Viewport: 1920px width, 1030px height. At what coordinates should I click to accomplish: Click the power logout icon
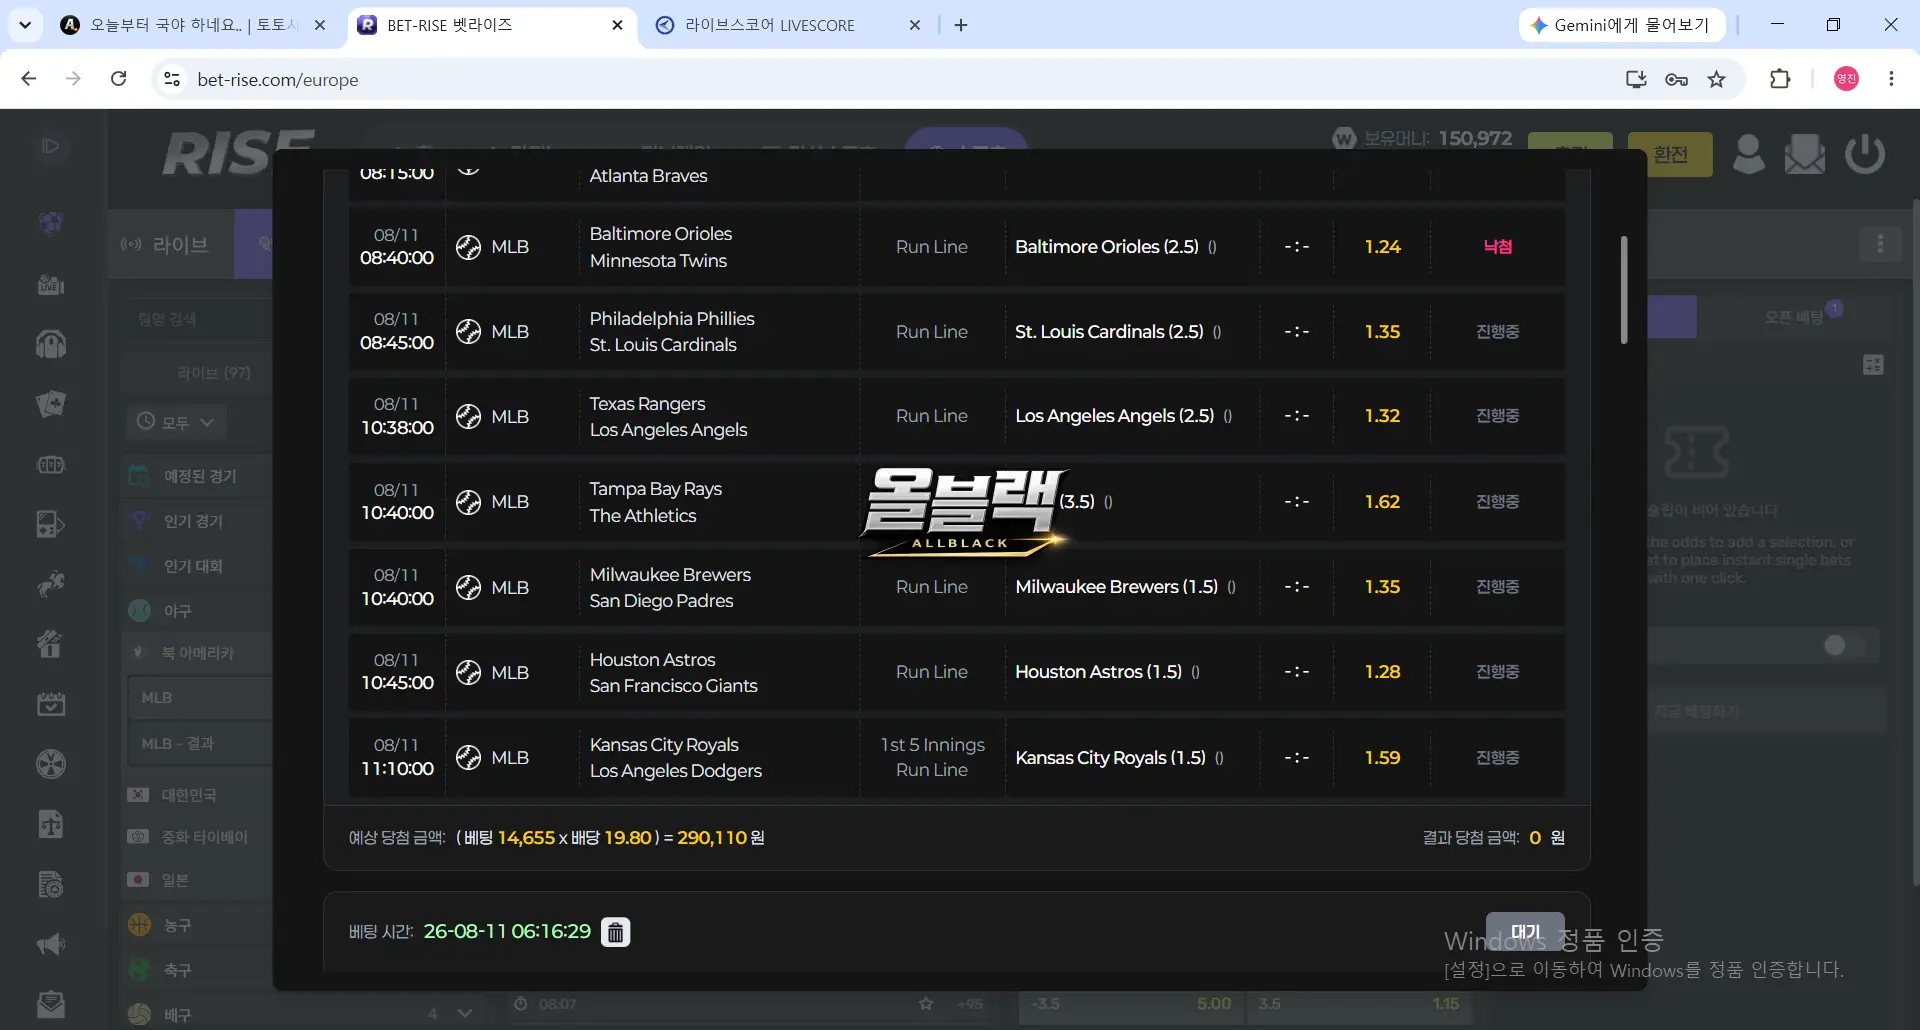click(1865, 154)
